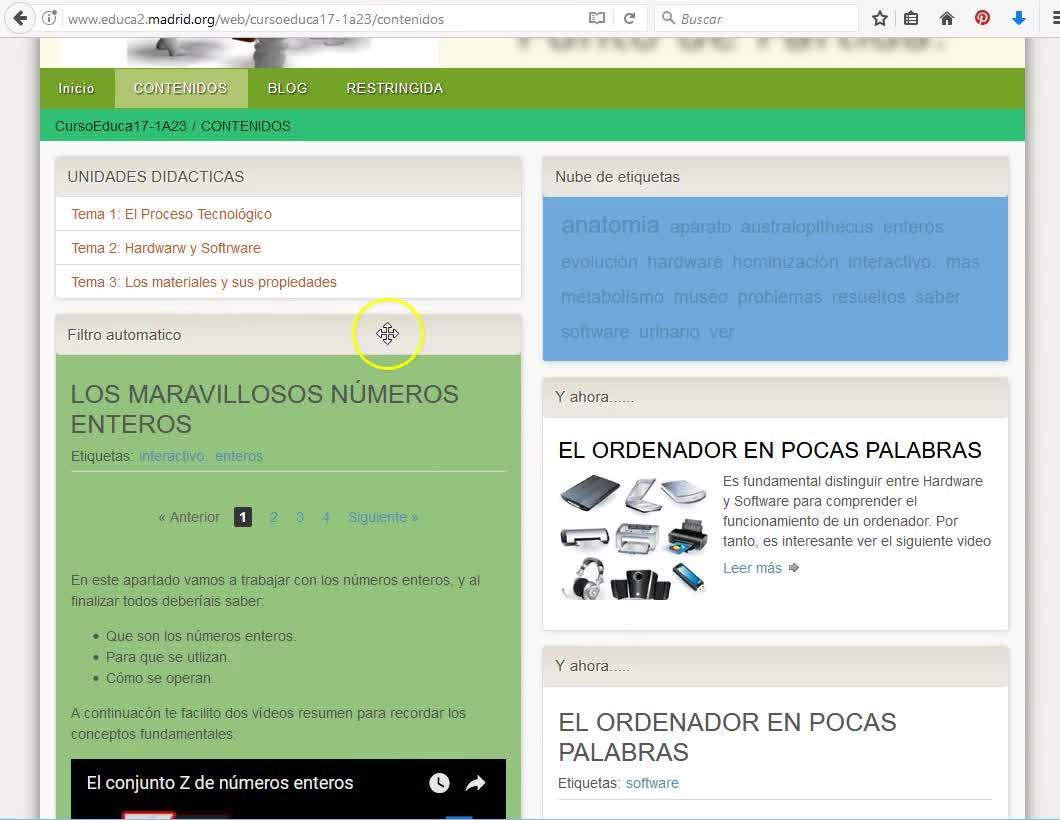Click the hominización tag in the cloud
This screenshot has height=820, width=1060.
tap(786, 262)
